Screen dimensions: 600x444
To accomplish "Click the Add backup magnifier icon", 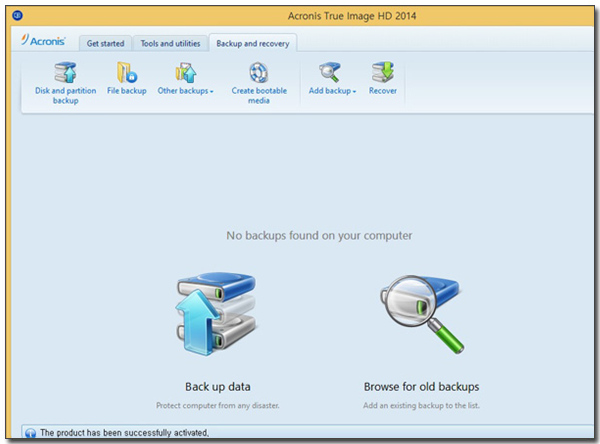I will coord(332,72).
